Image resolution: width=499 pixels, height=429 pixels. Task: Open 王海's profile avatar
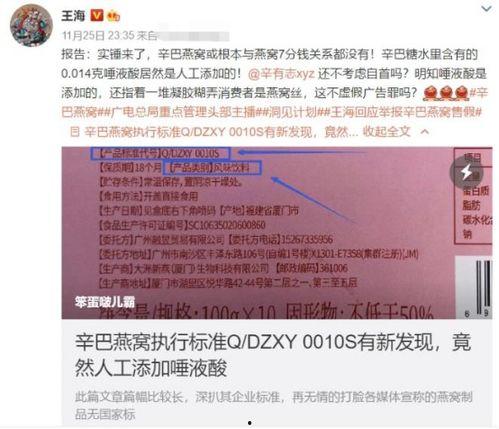[31, 26]
